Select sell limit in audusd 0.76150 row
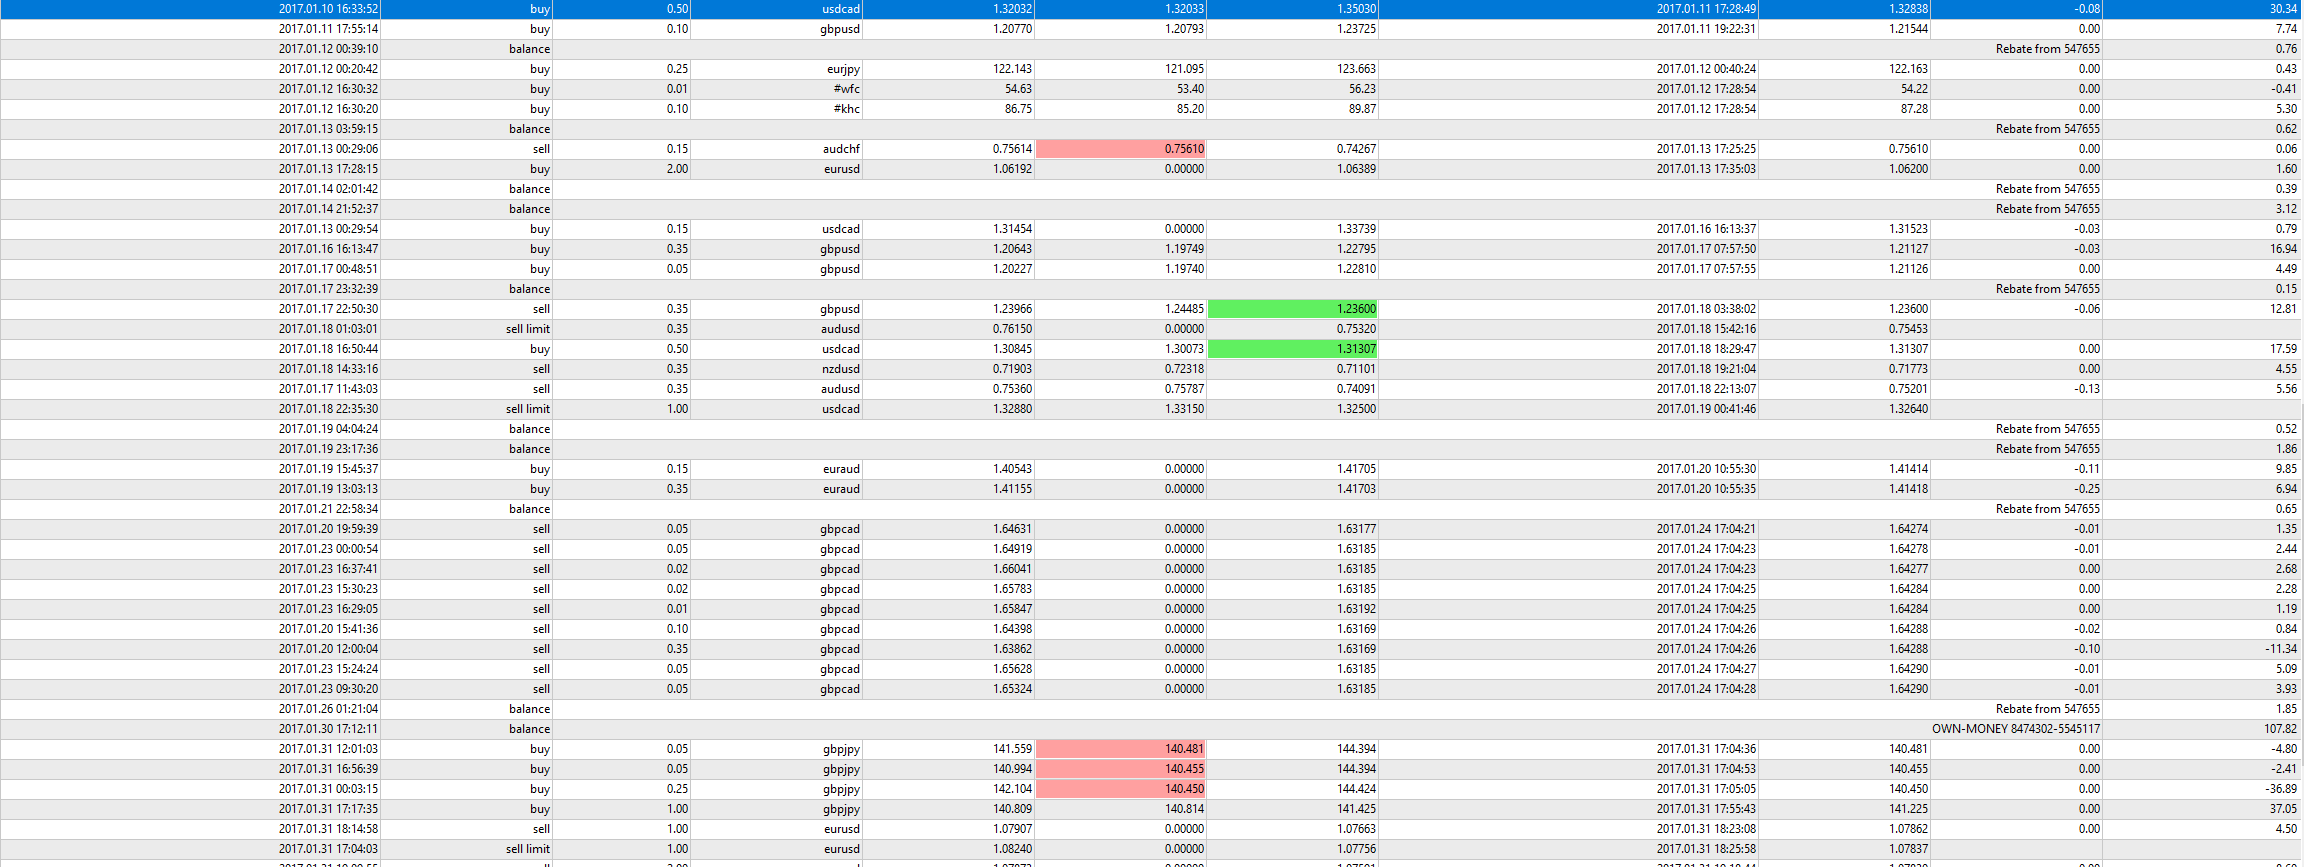 tap(527, 329)
